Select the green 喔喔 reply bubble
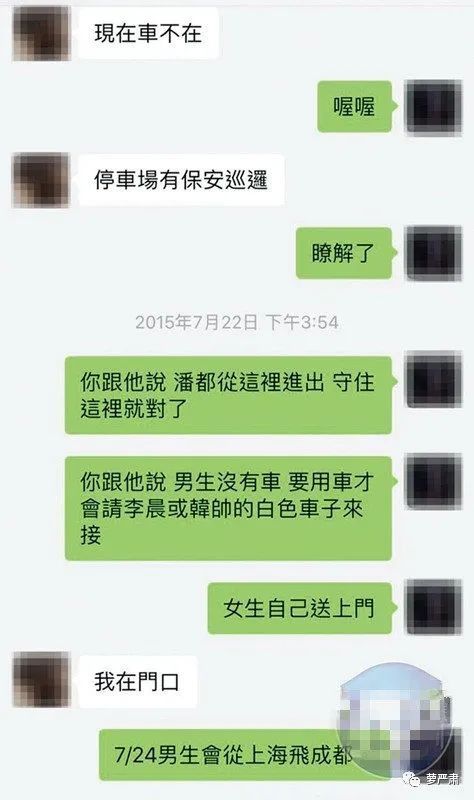474x800 pixels. (x=356, y=107)
